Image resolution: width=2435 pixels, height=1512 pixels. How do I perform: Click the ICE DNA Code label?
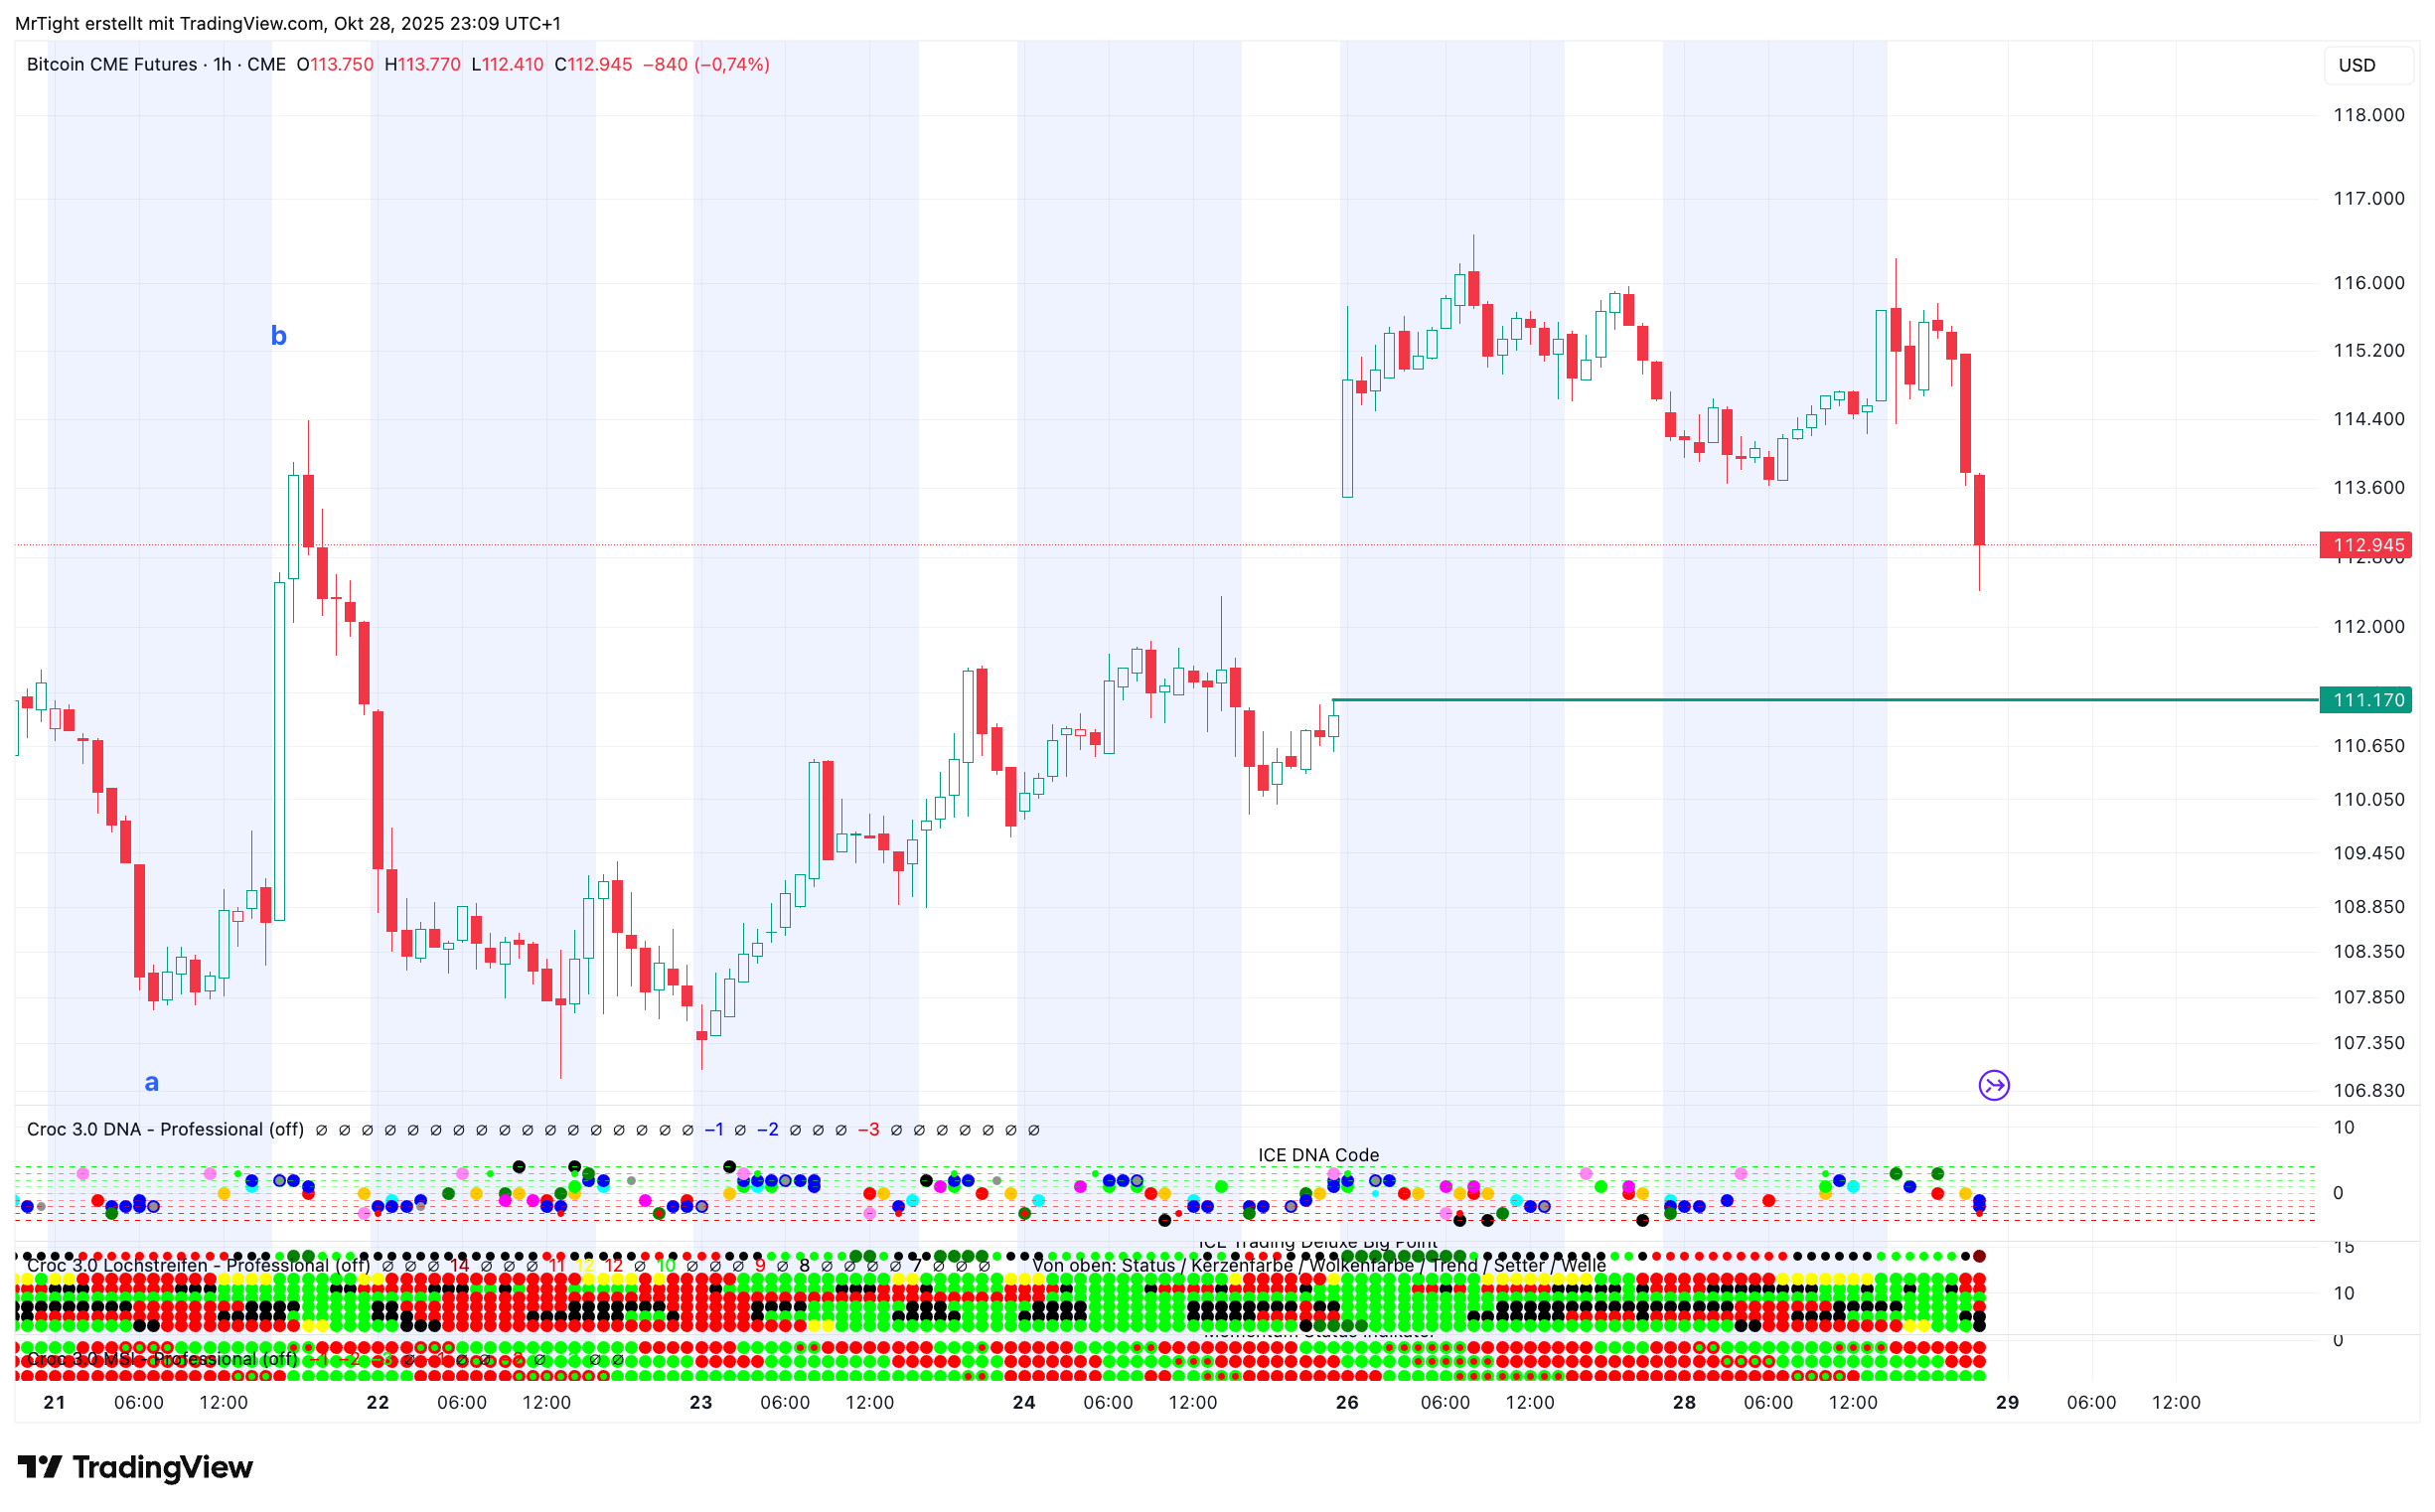tap(1318, 1155)
